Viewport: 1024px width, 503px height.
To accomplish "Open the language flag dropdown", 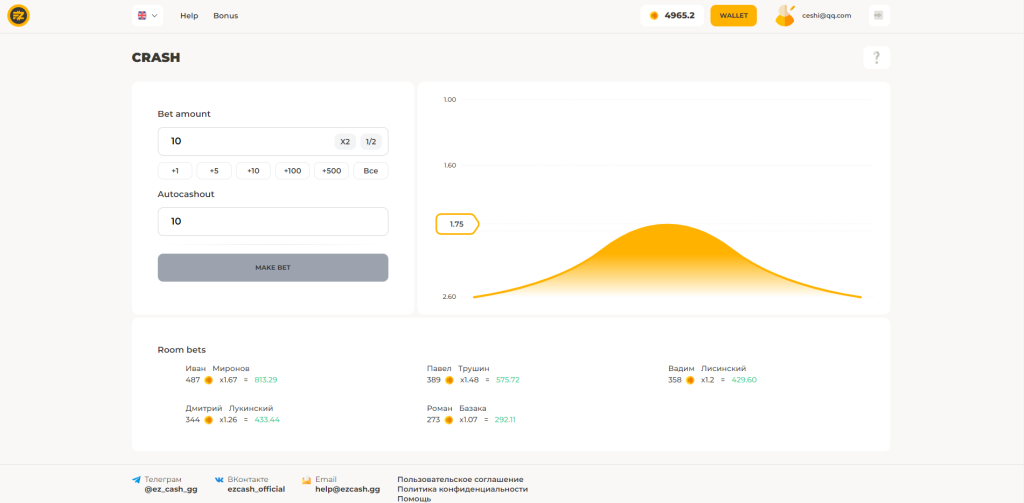I will [147, 16].
